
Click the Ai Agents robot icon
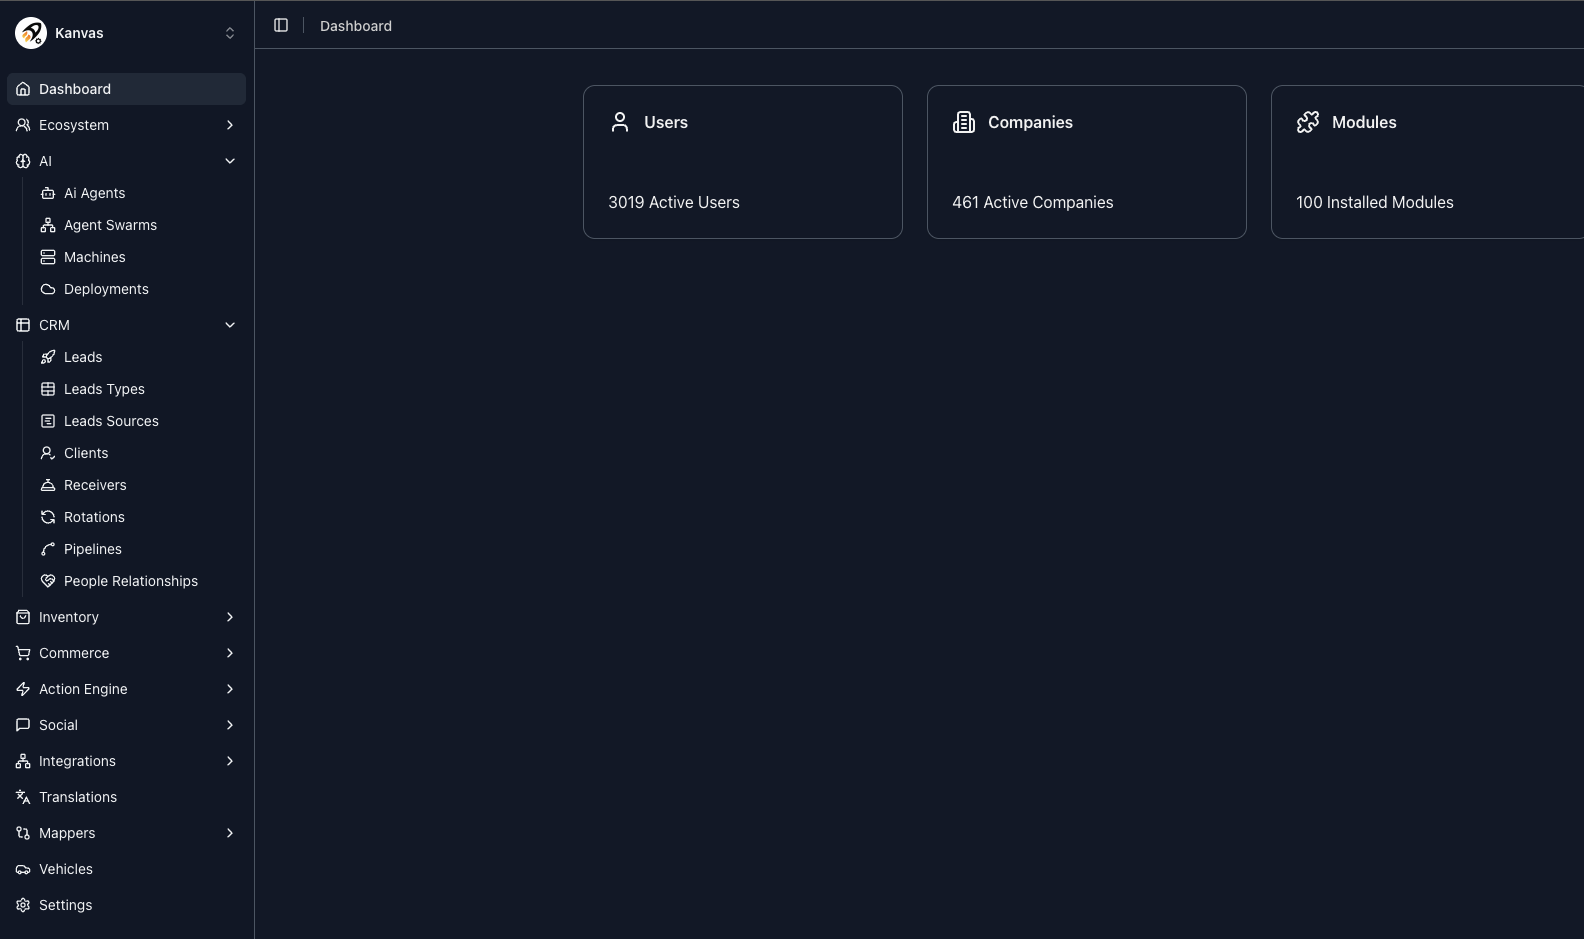pyautogui.click(x=48, y=193)
